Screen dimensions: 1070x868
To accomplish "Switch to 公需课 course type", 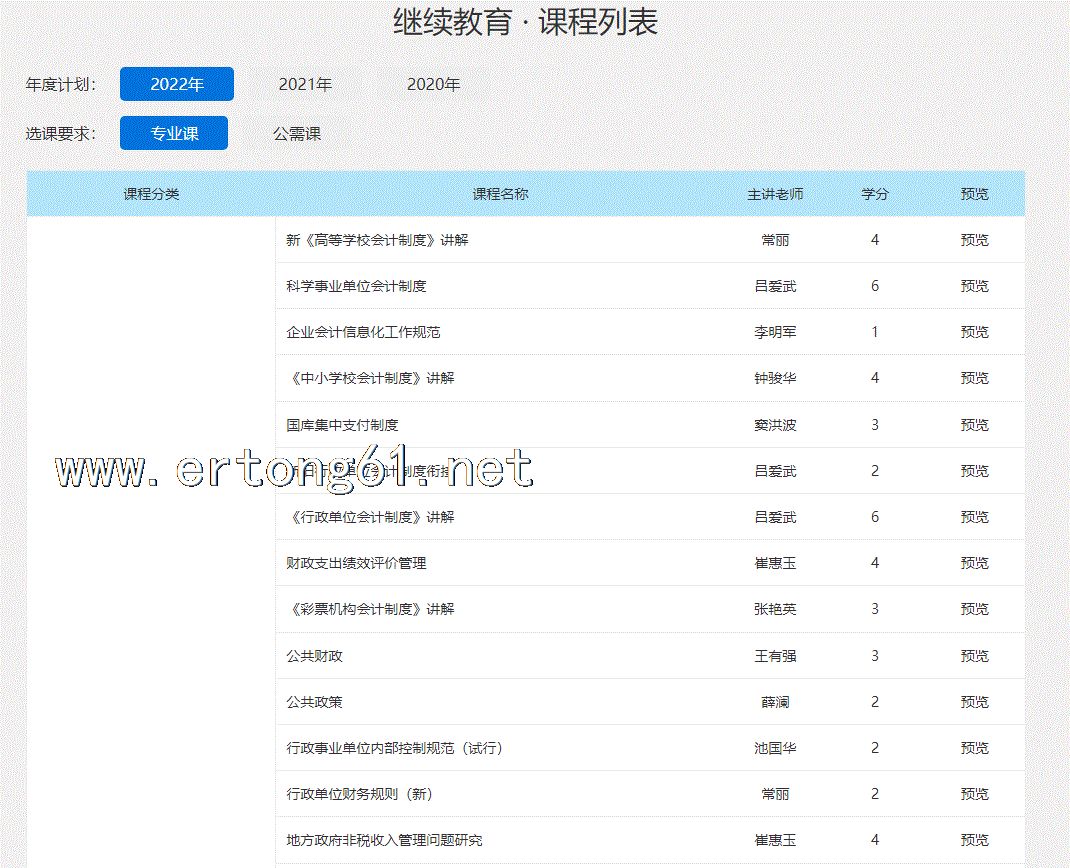I will (x=297, y=133).
